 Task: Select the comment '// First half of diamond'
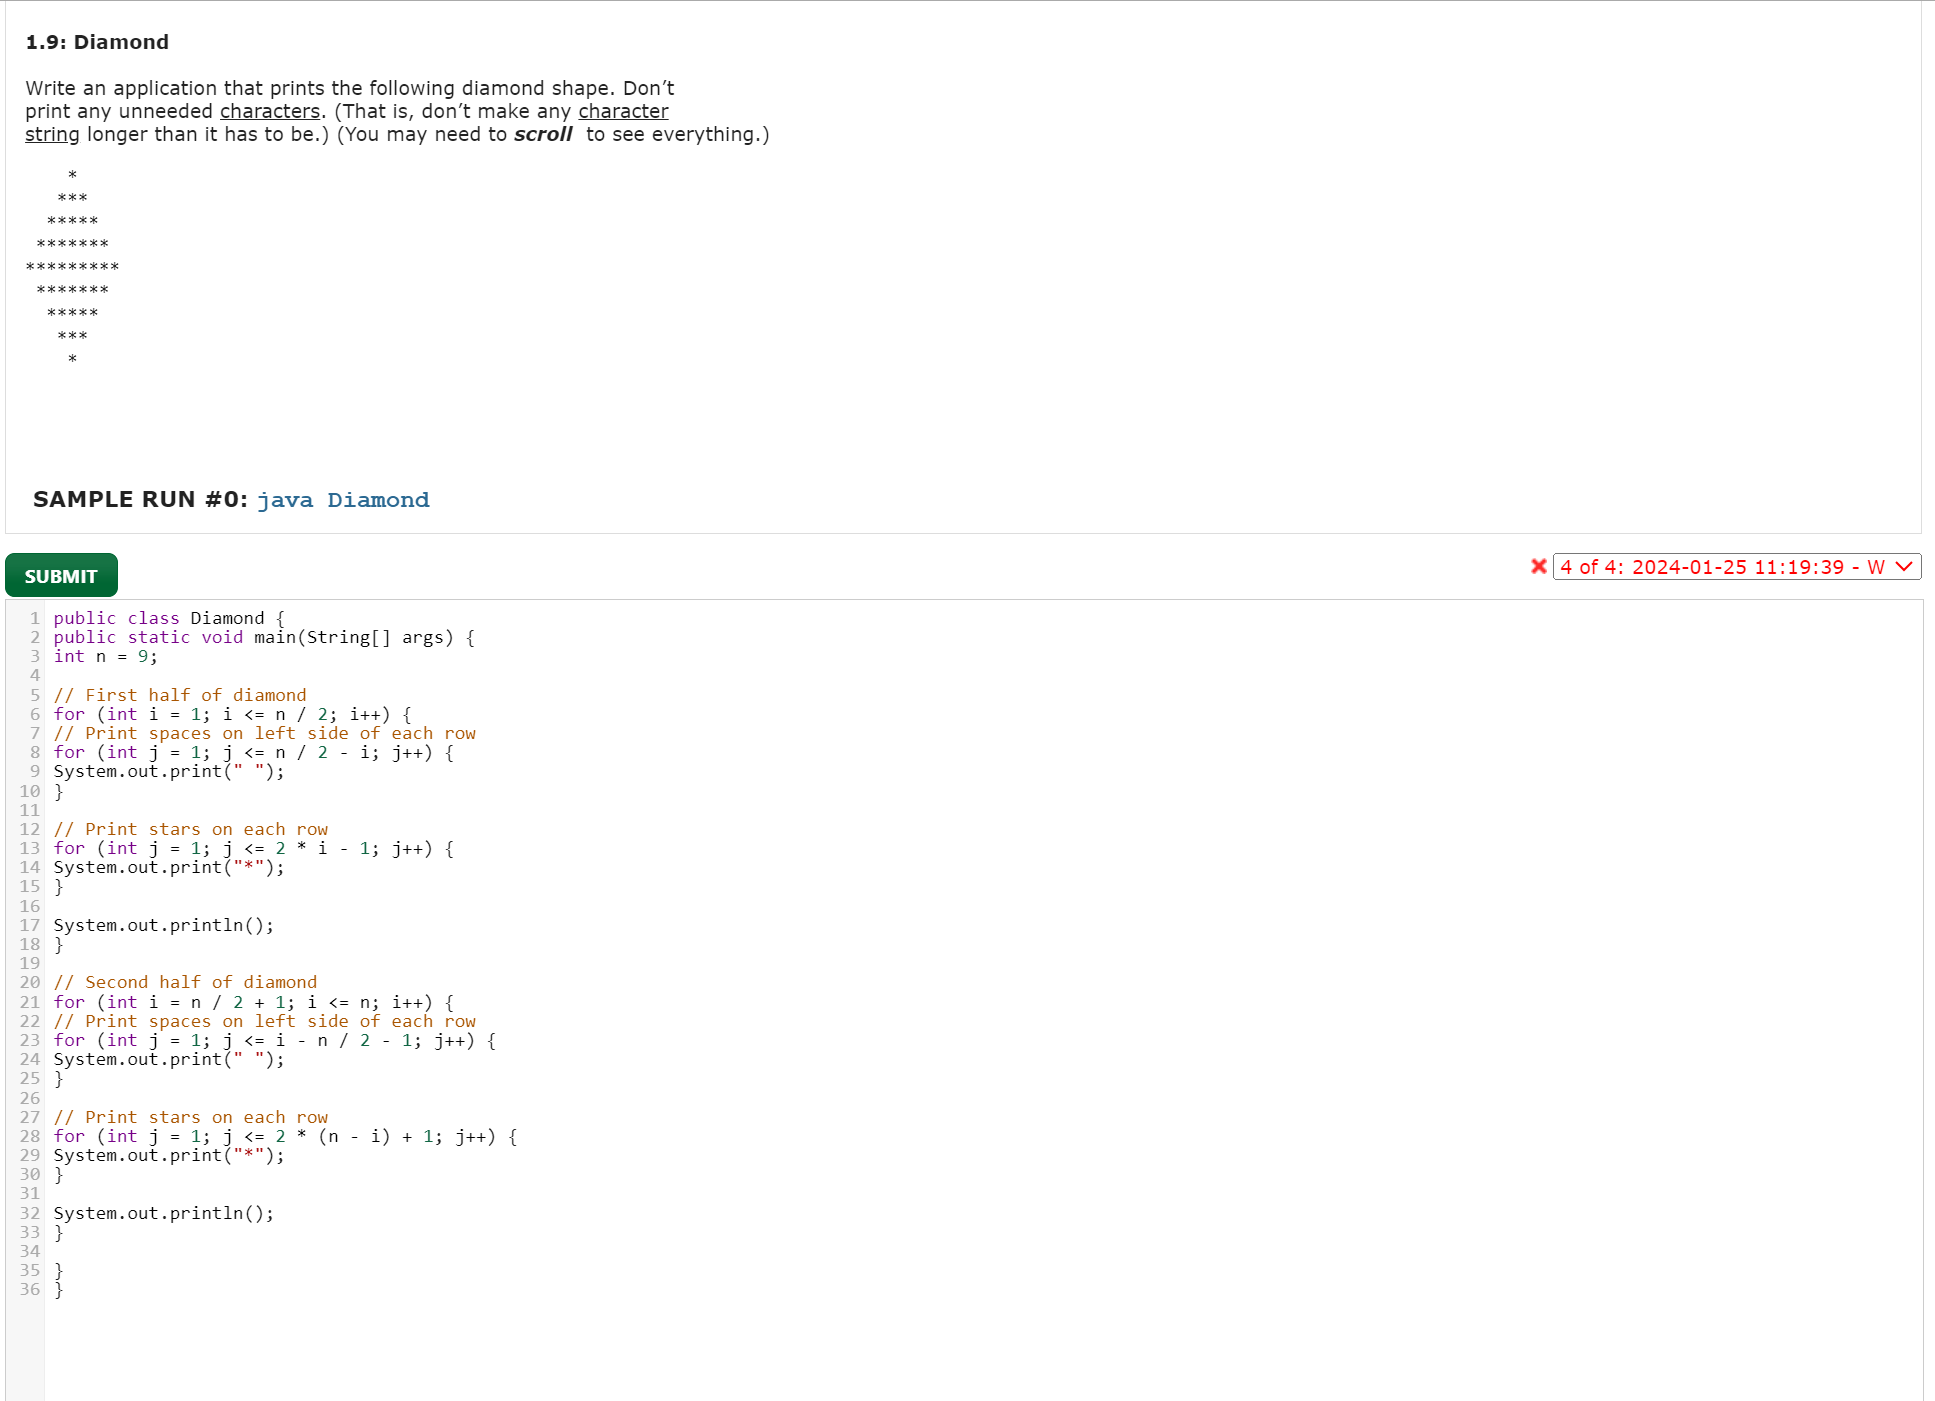181,694
